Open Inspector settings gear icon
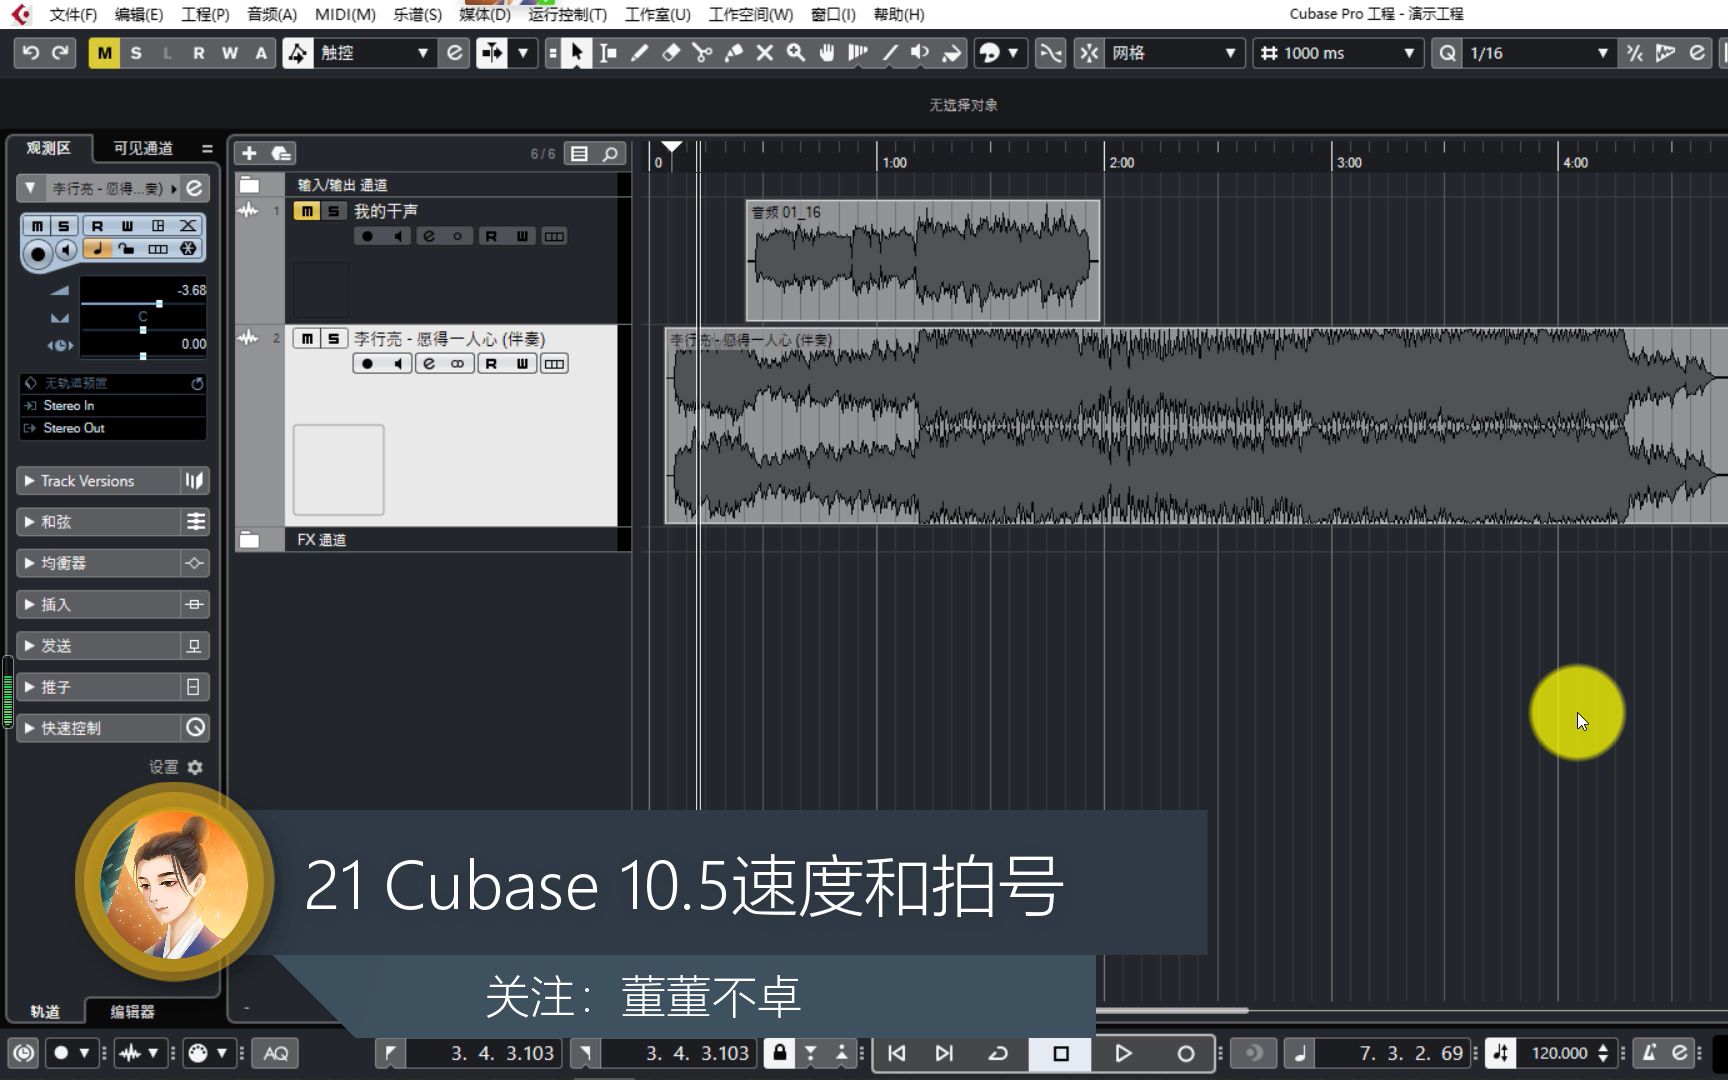 (x=195, y=767)
